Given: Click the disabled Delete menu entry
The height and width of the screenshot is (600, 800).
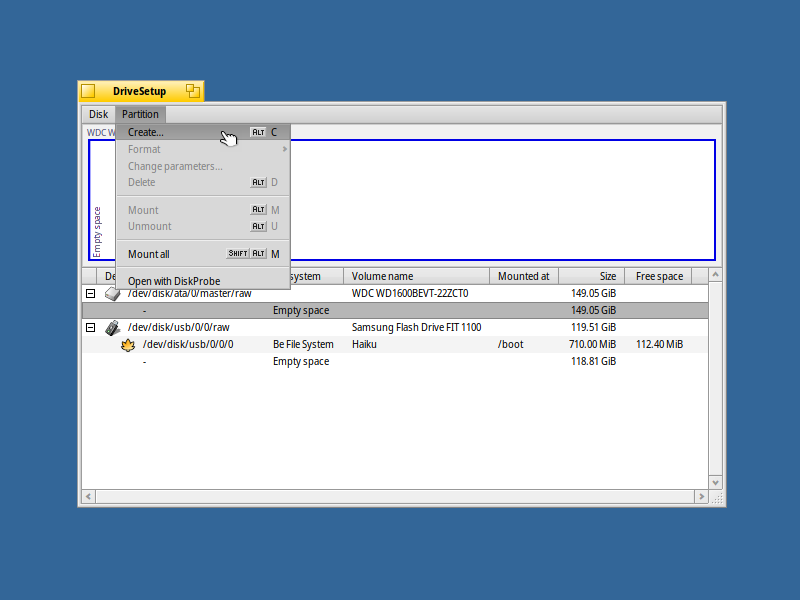Looking at the screenshot, I should [203, 182].
